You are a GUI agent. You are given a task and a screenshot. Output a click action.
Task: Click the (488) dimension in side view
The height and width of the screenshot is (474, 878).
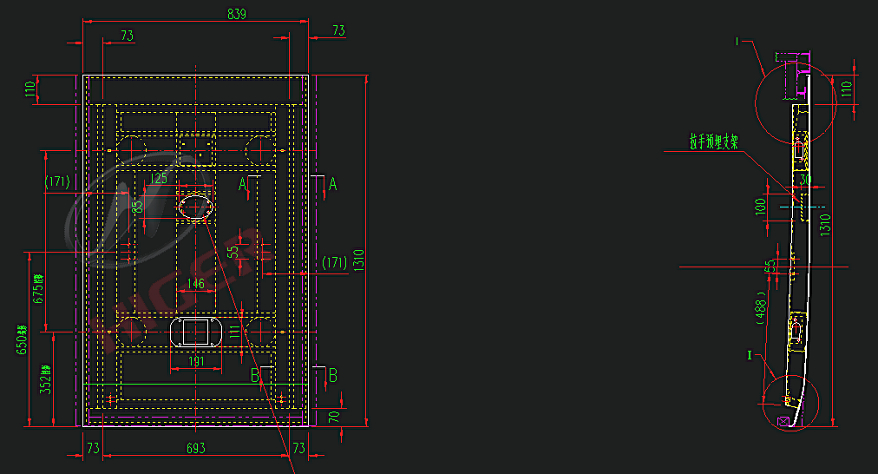(762, 313)
